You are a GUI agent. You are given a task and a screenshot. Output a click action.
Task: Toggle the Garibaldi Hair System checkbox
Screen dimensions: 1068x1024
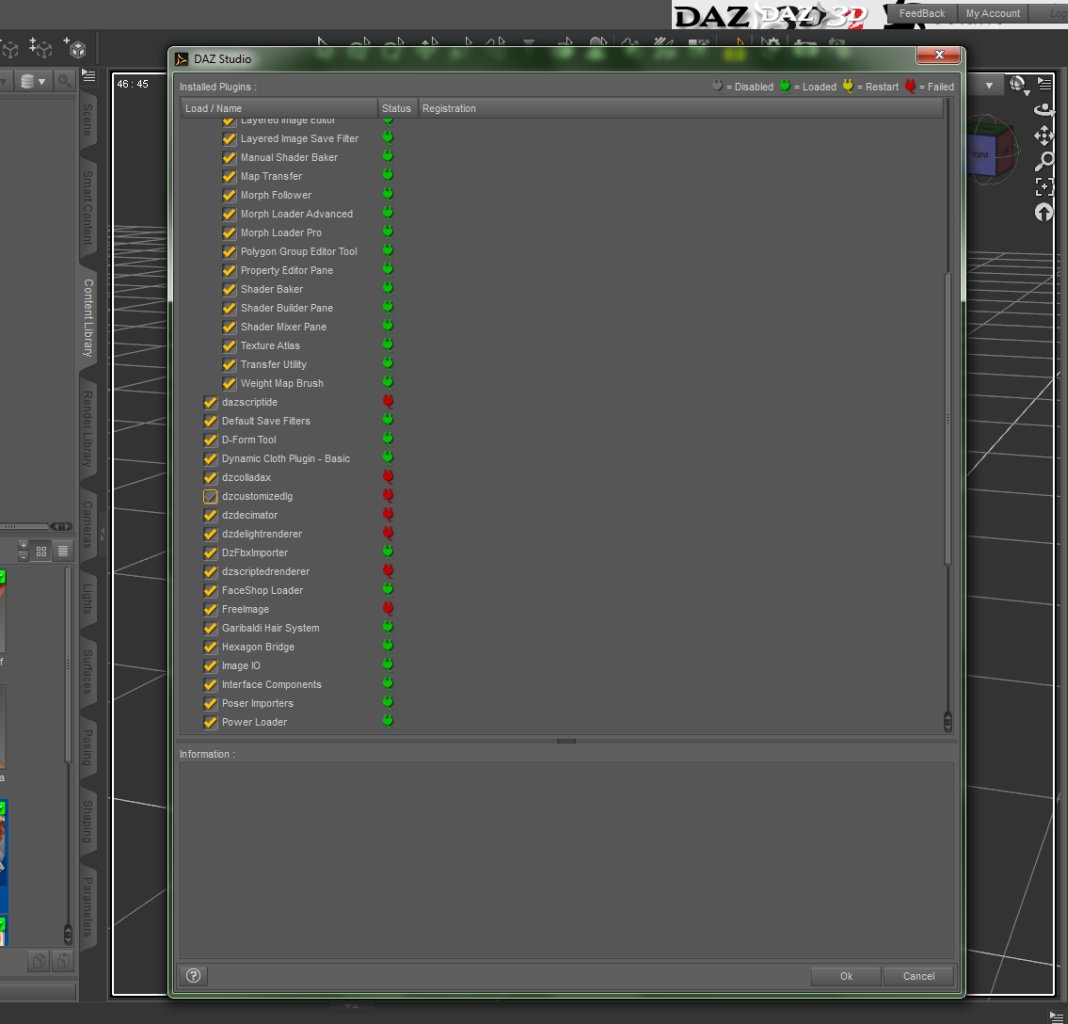click(210, 628)
